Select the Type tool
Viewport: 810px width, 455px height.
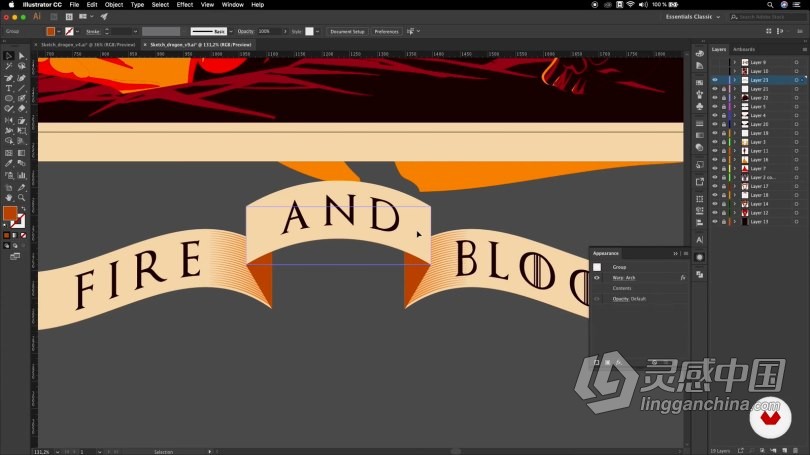click(x=9, y=88)
